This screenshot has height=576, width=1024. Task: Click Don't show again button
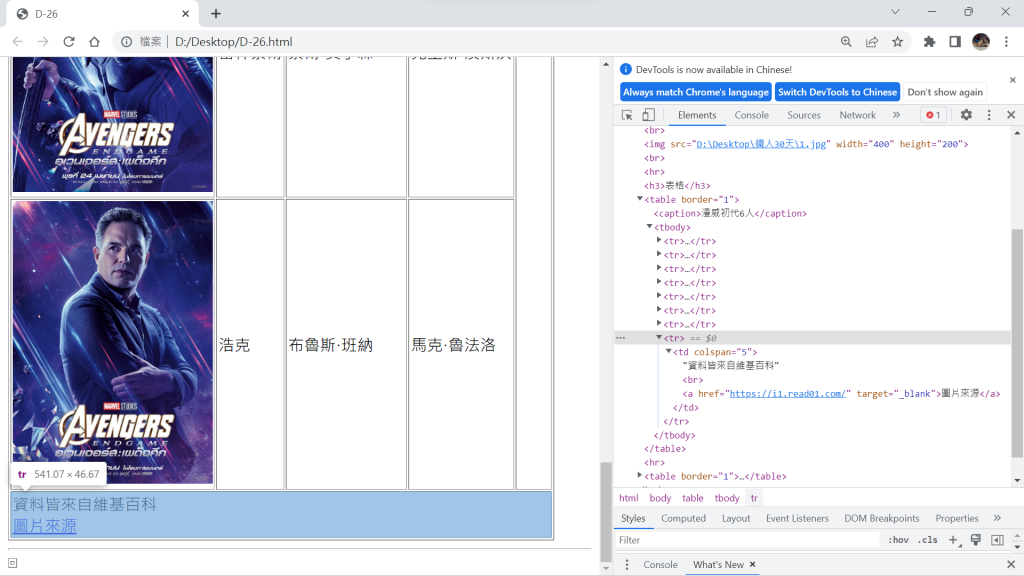click(945, 92)
